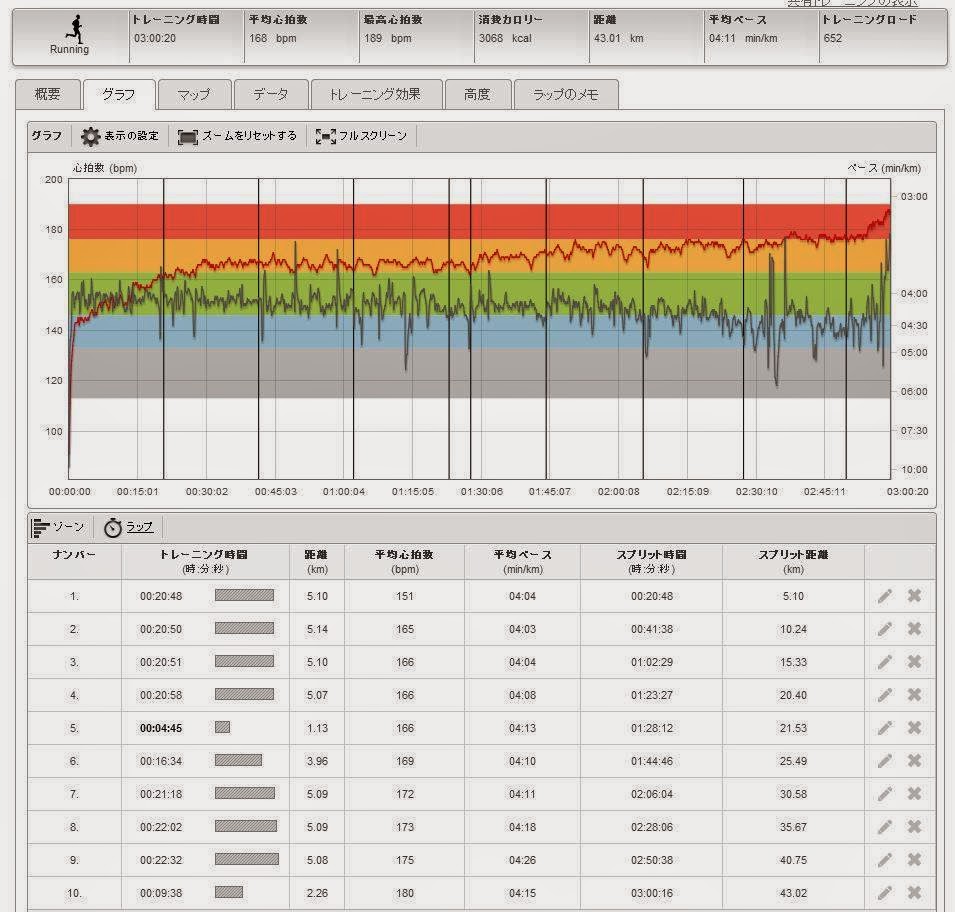Delete lap 6 with X icon
This screenshot has width=955, height=912.
pos(914,761)
